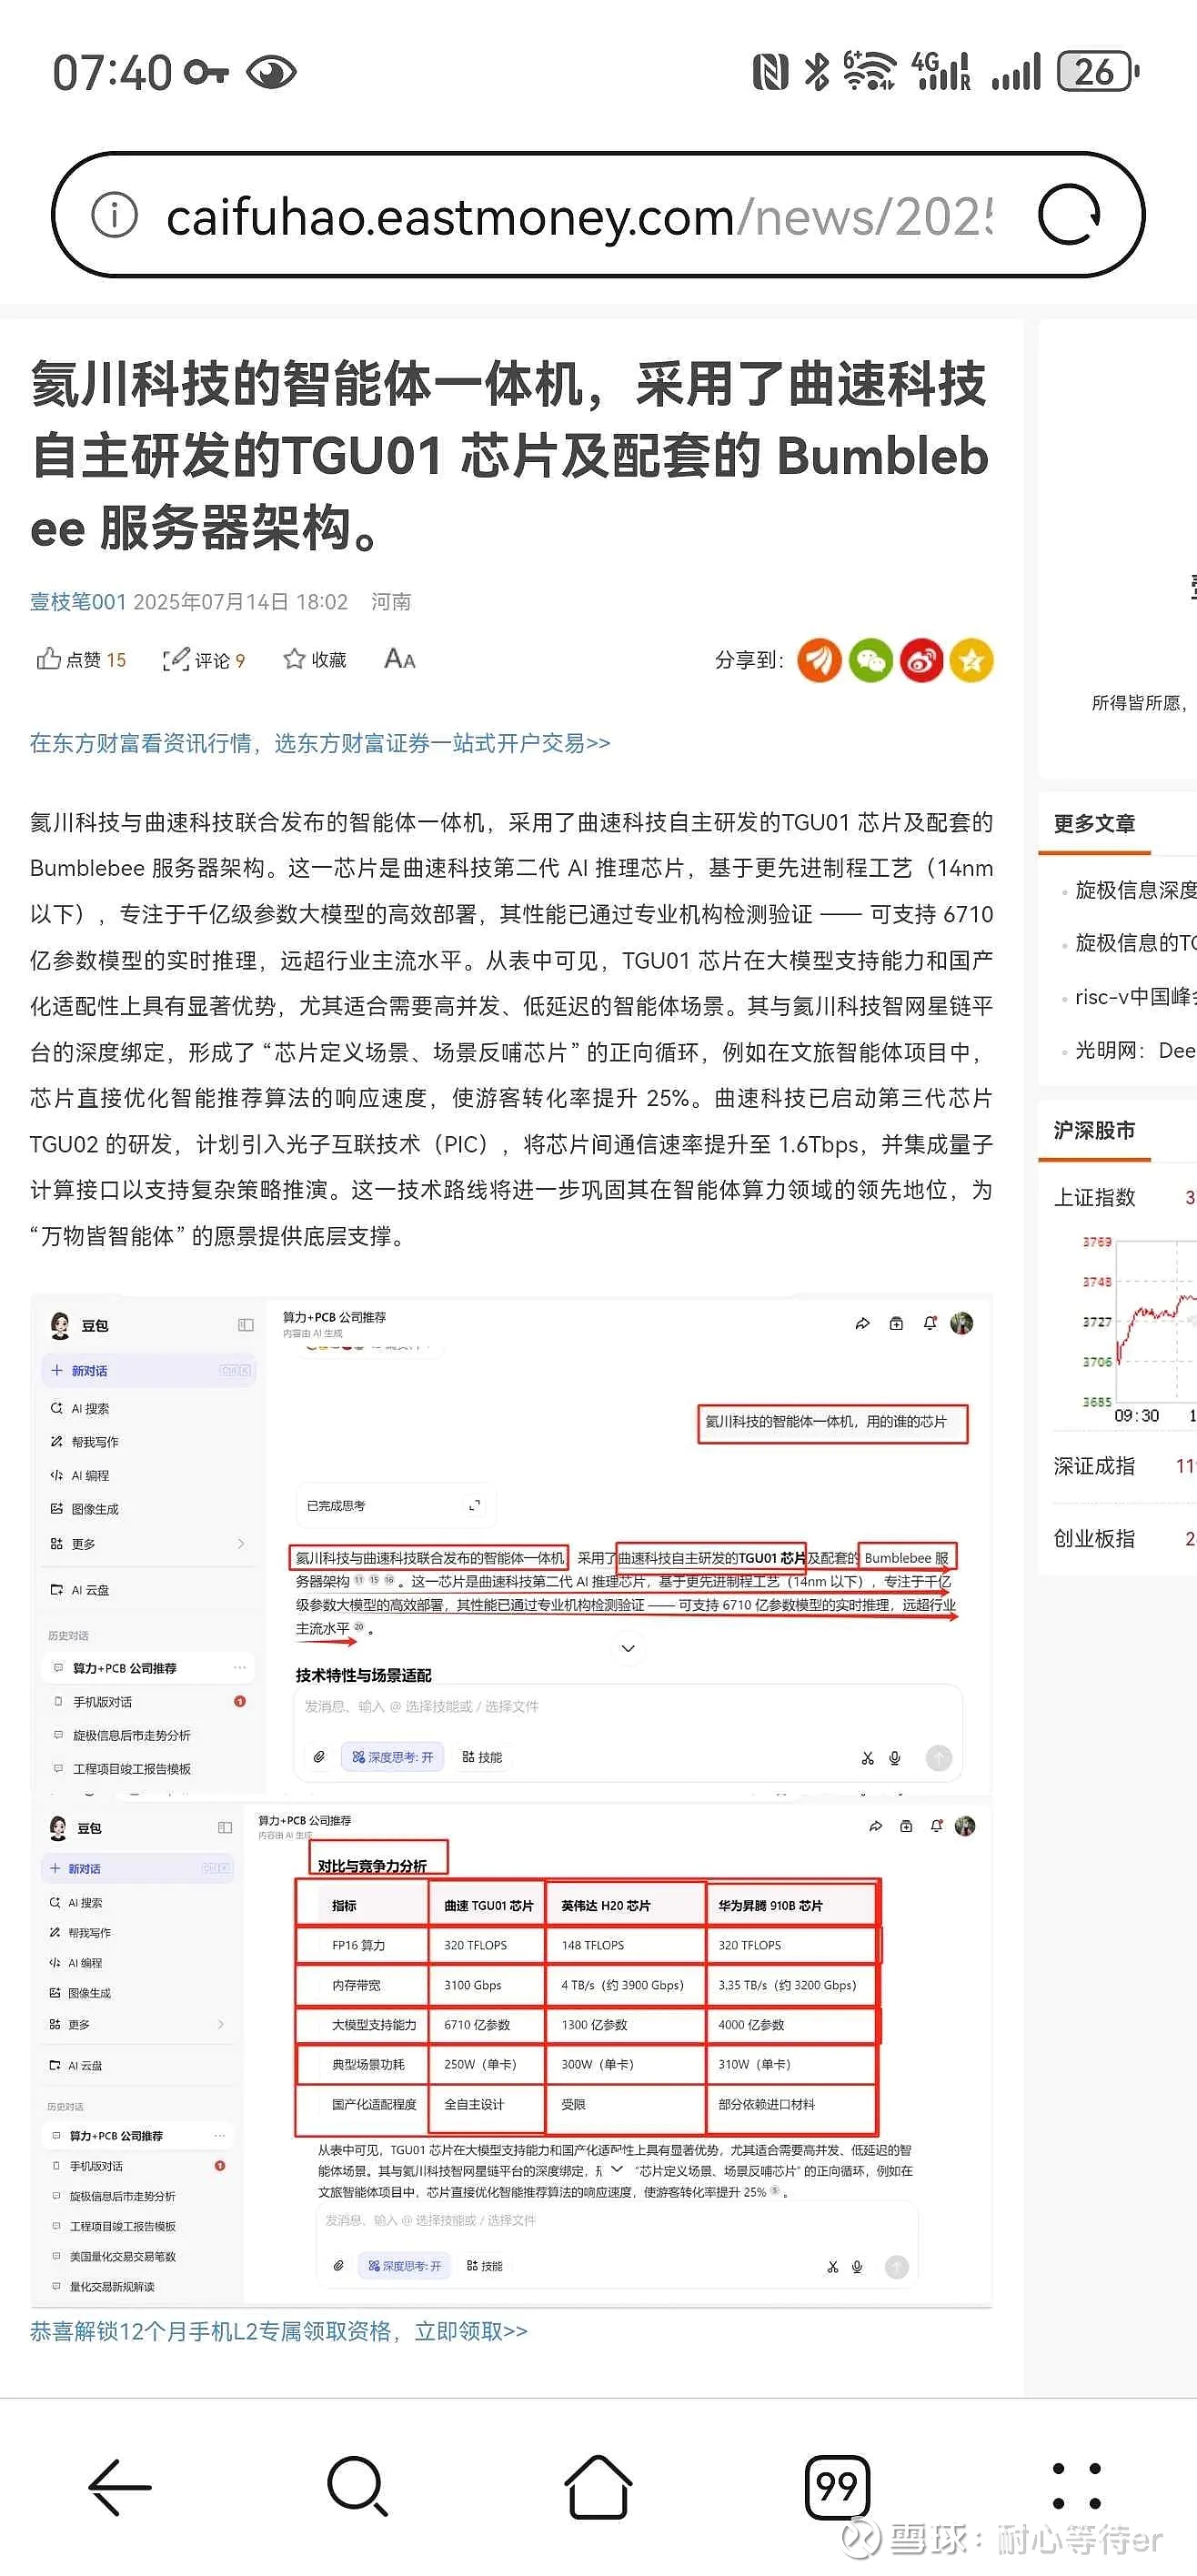Change font size with Aa control
Screen dimensions: 1197x2576
[400, 659]
